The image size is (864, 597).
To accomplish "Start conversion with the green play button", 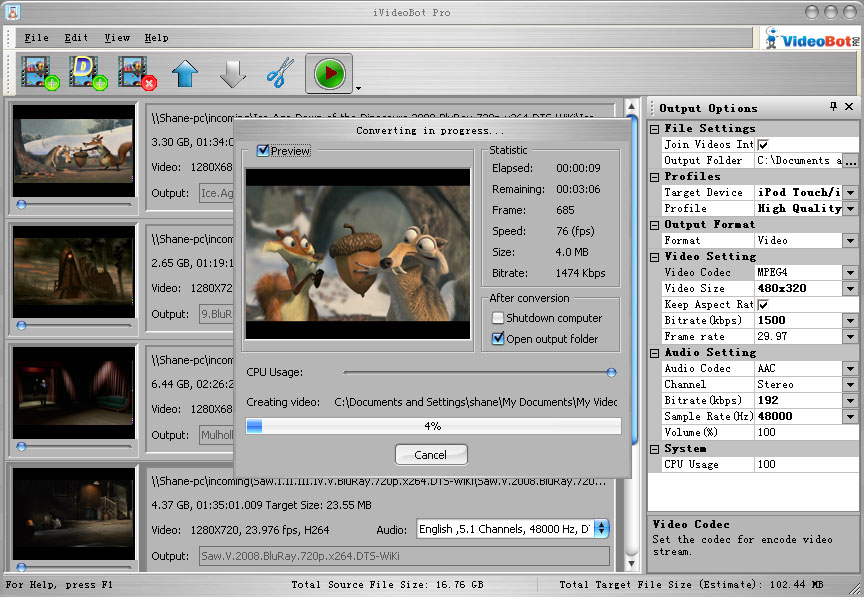I will pos(329,73).
